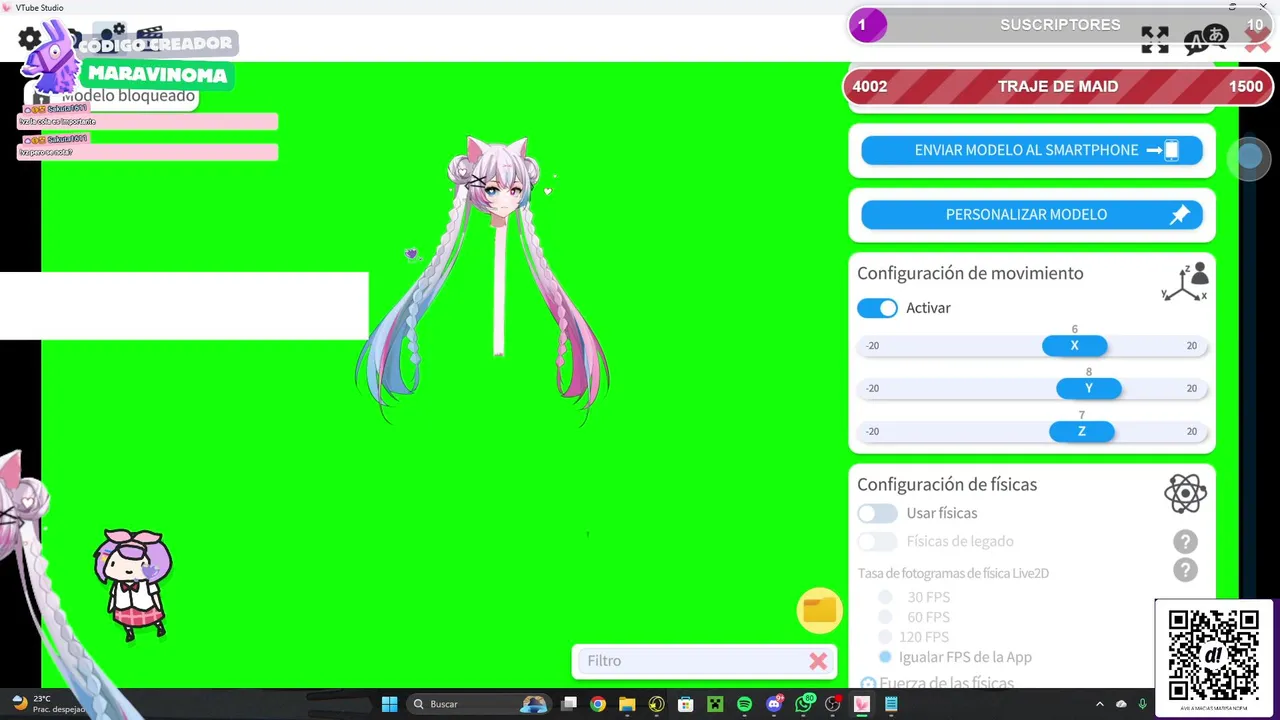Open the Windows Start menu
1280x720 pixels.
point(389,704)
